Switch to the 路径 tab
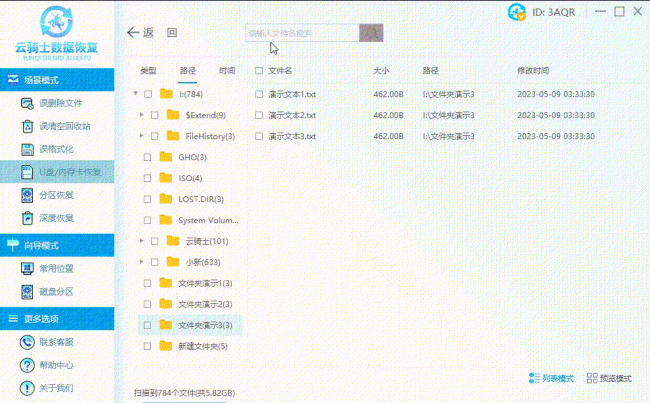The height and width of the screenshot is (403, 650). click(x=188, y=70)
